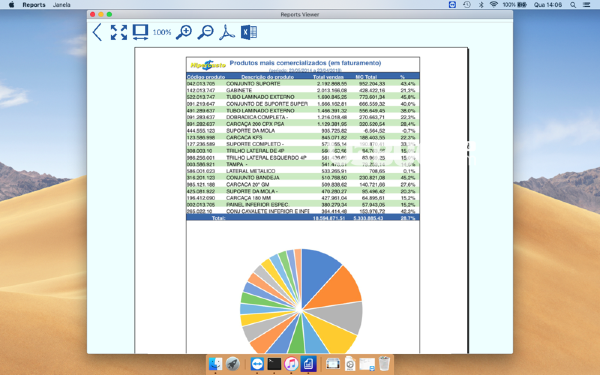Click the clock showing Qua 14:06
The height and width of the screenshot is (375, 600).
coord(548,5)
